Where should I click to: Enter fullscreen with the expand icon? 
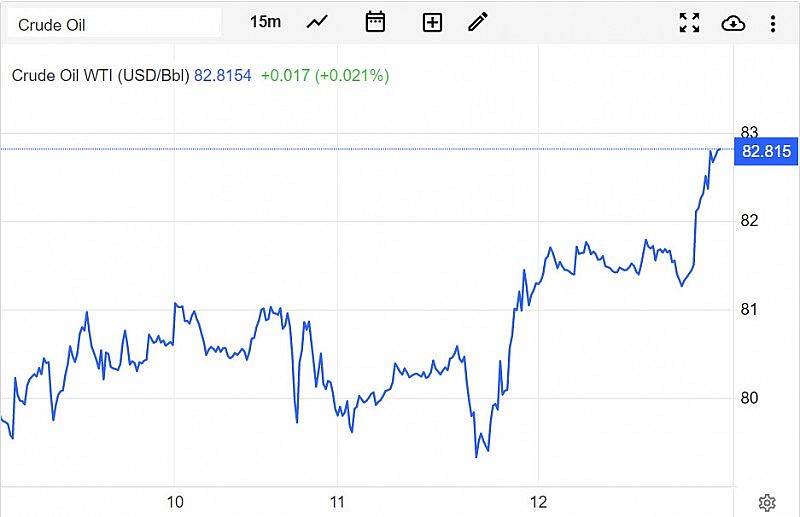[x=689, y=23]
